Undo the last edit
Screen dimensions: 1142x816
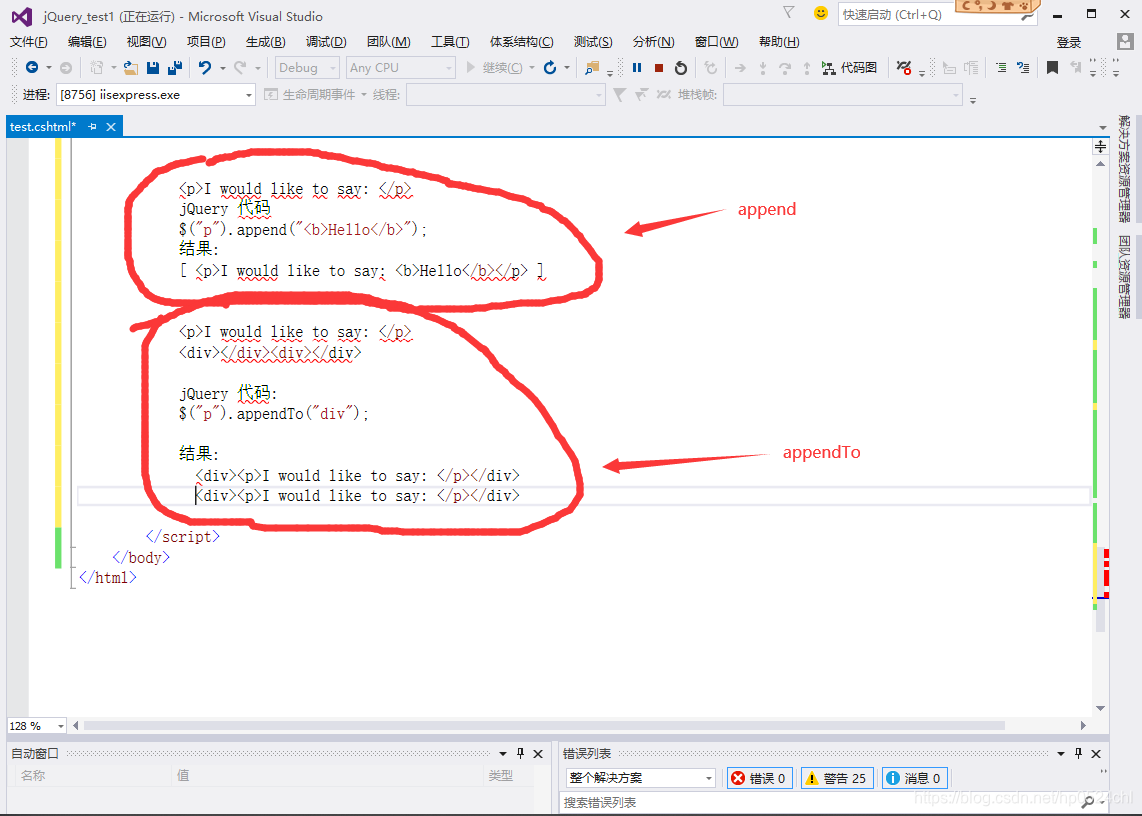[x=205, y=68]
